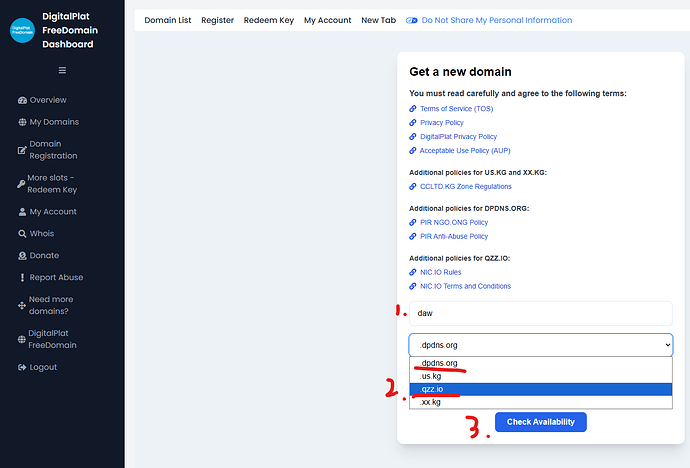Toggle the sidebar hamburger menu icon
Image resolution: width=690 pixels, height=468 pixels.
pos(62,70)
